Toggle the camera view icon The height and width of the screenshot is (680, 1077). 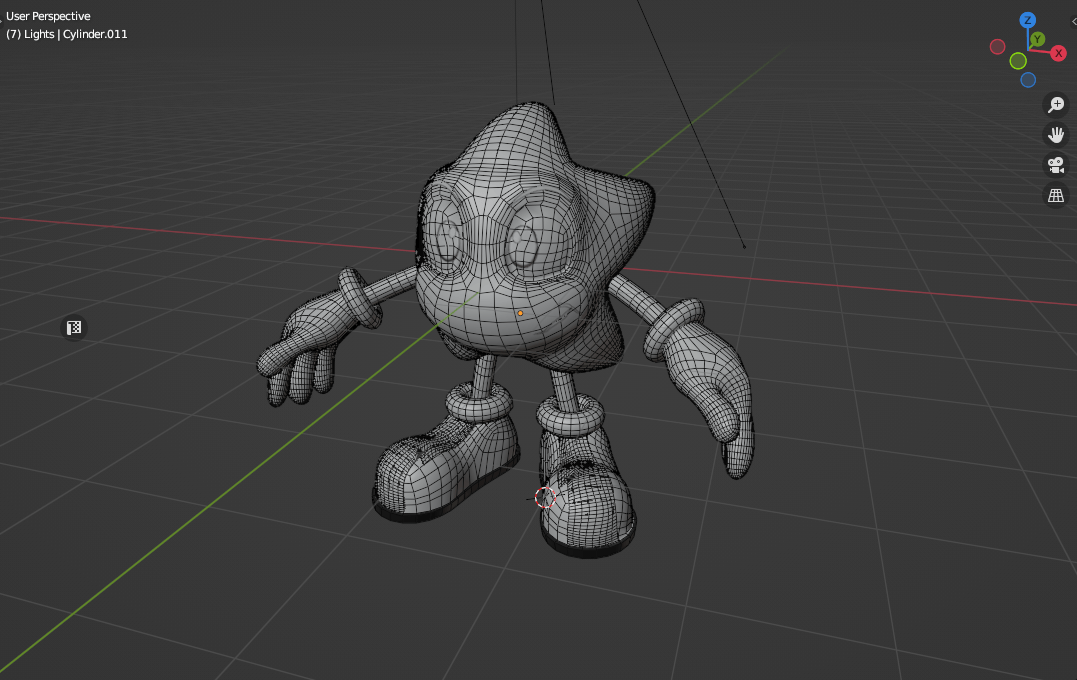(1056, 165)
